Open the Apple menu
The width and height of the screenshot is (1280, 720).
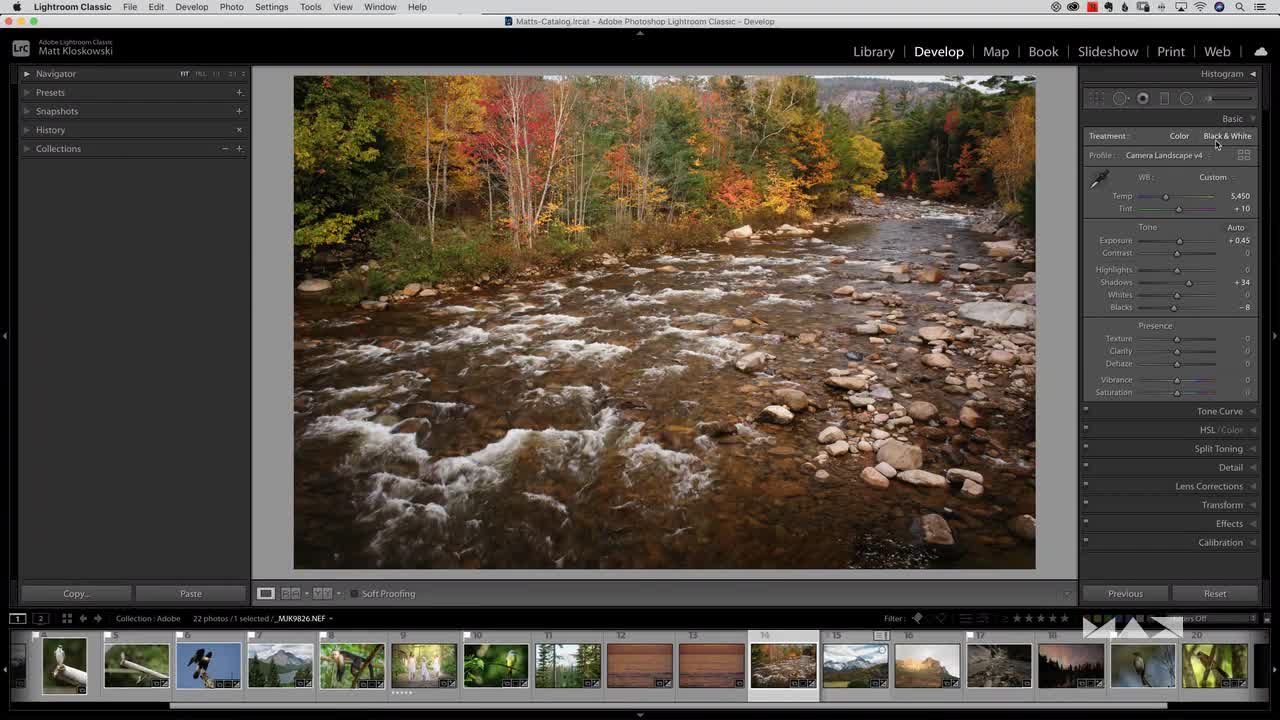pyautogui.click(x=16, y=7)
